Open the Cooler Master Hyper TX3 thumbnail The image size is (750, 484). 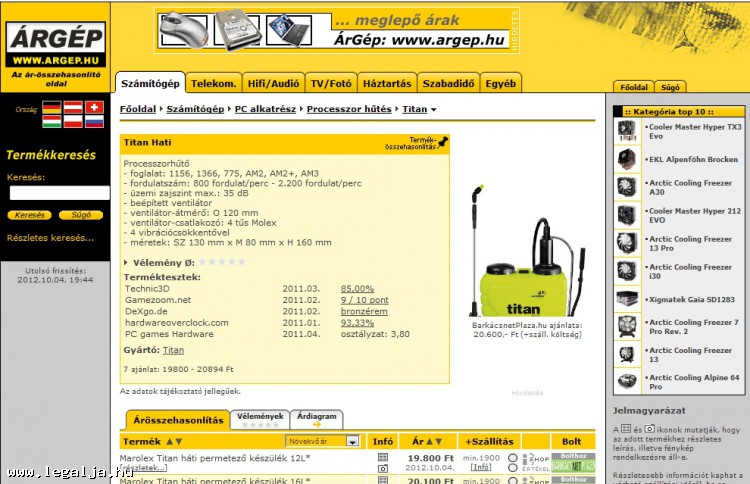(627, 131)
